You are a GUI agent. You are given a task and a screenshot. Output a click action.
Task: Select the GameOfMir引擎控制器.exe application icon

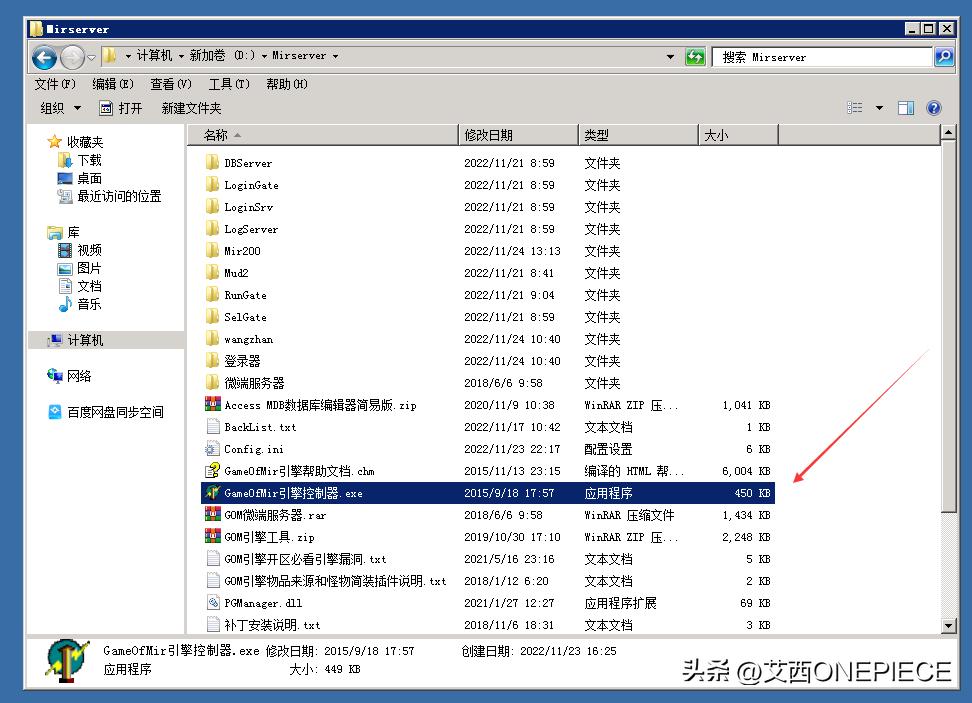coord(213,492)
